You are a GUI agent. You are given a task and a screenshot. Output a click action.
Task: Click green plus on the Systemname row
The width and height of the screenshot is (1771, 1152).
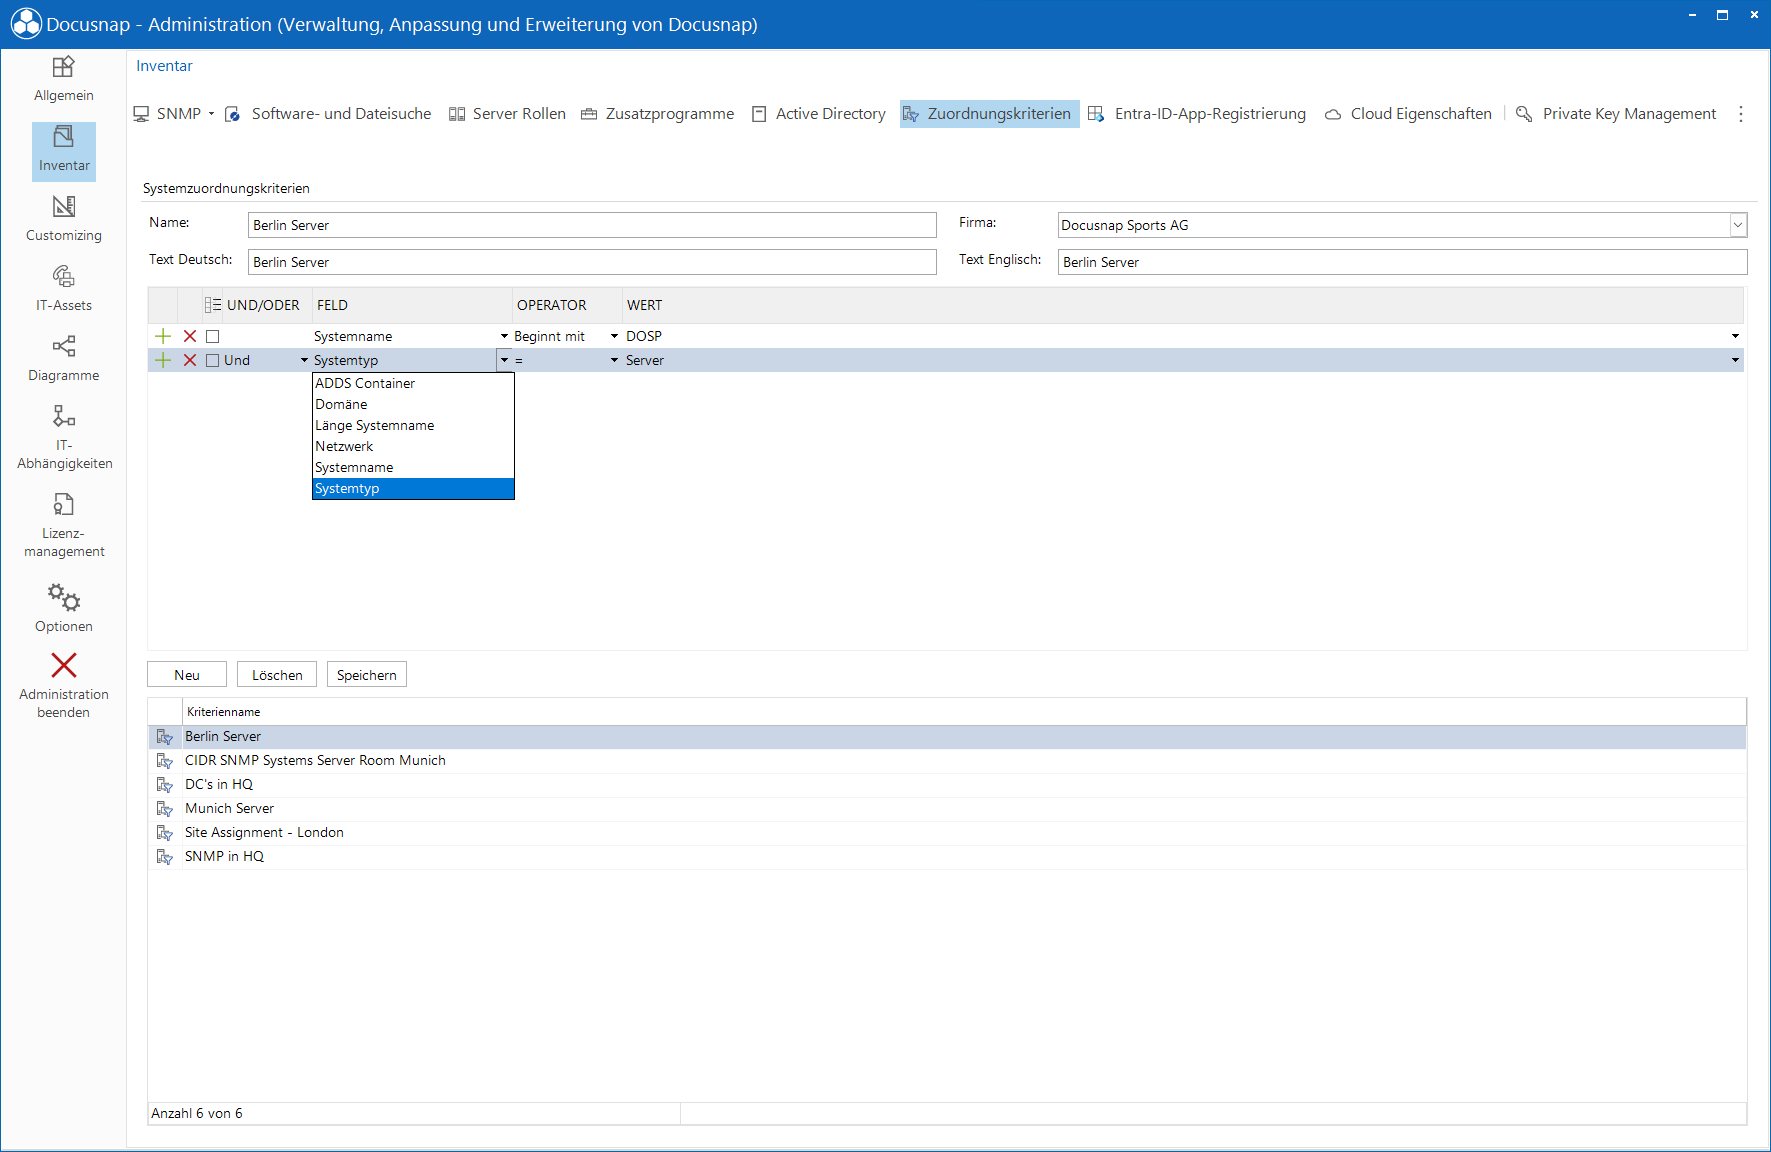163,336
